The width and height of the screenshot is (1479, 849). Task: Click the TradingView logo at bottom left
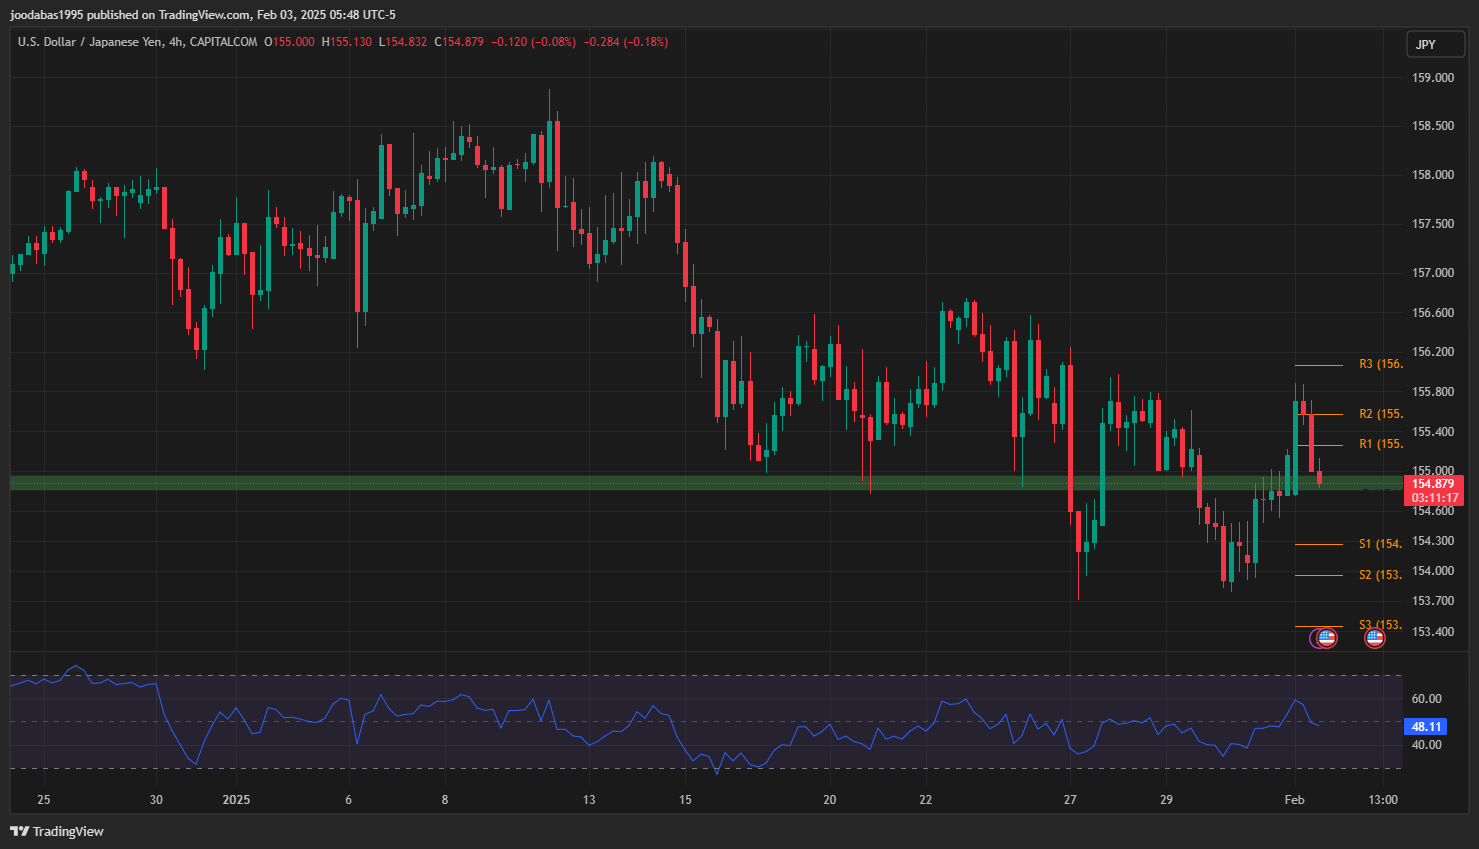(57, 831)
